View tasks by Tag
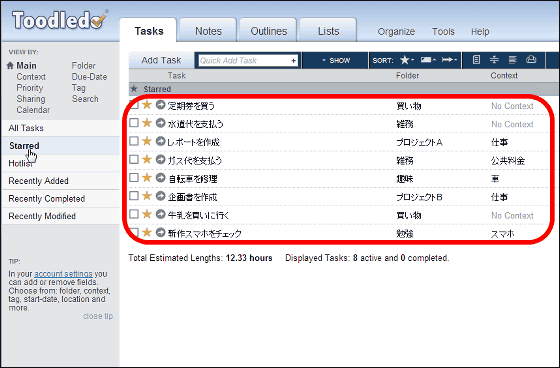Screen dimensions: 560x368 [x=79, y=88]
